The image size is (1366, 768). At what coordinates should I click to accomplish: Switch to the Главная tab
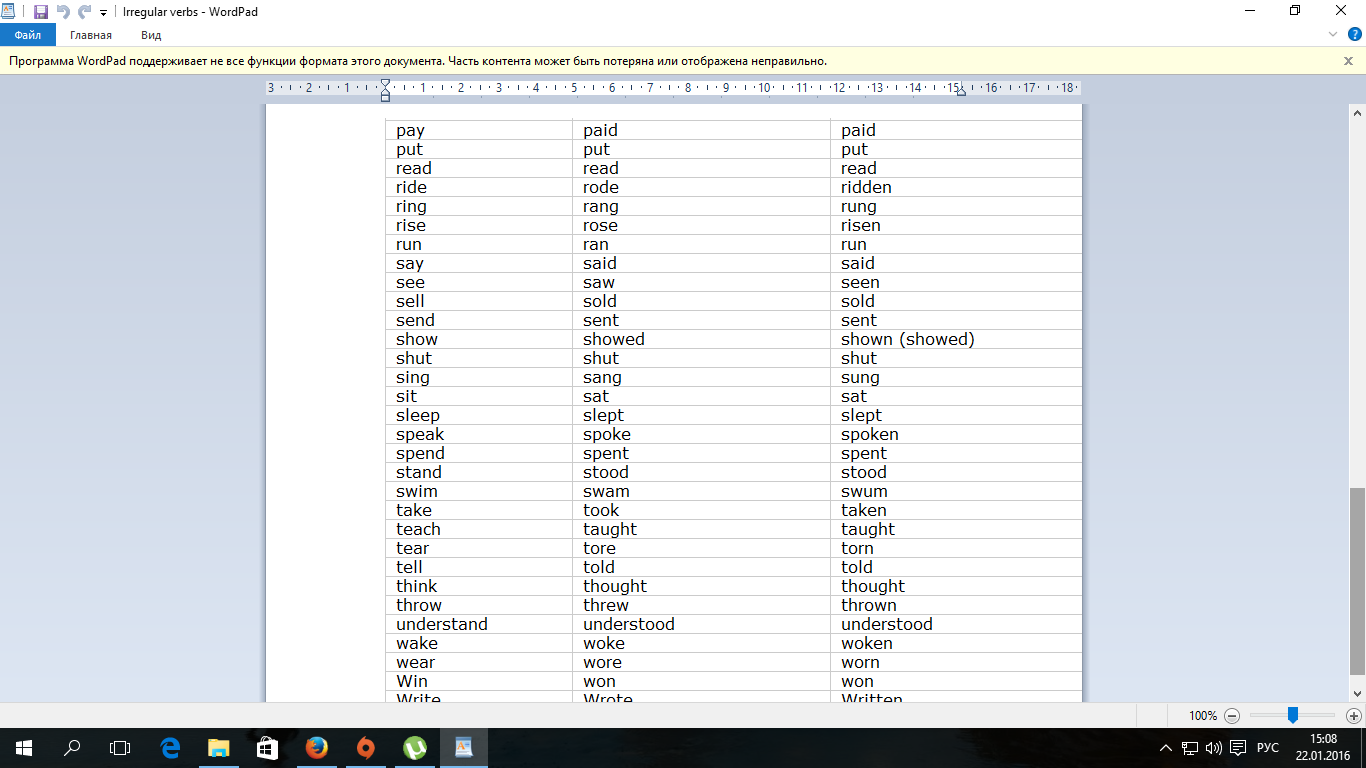point(91,35)
